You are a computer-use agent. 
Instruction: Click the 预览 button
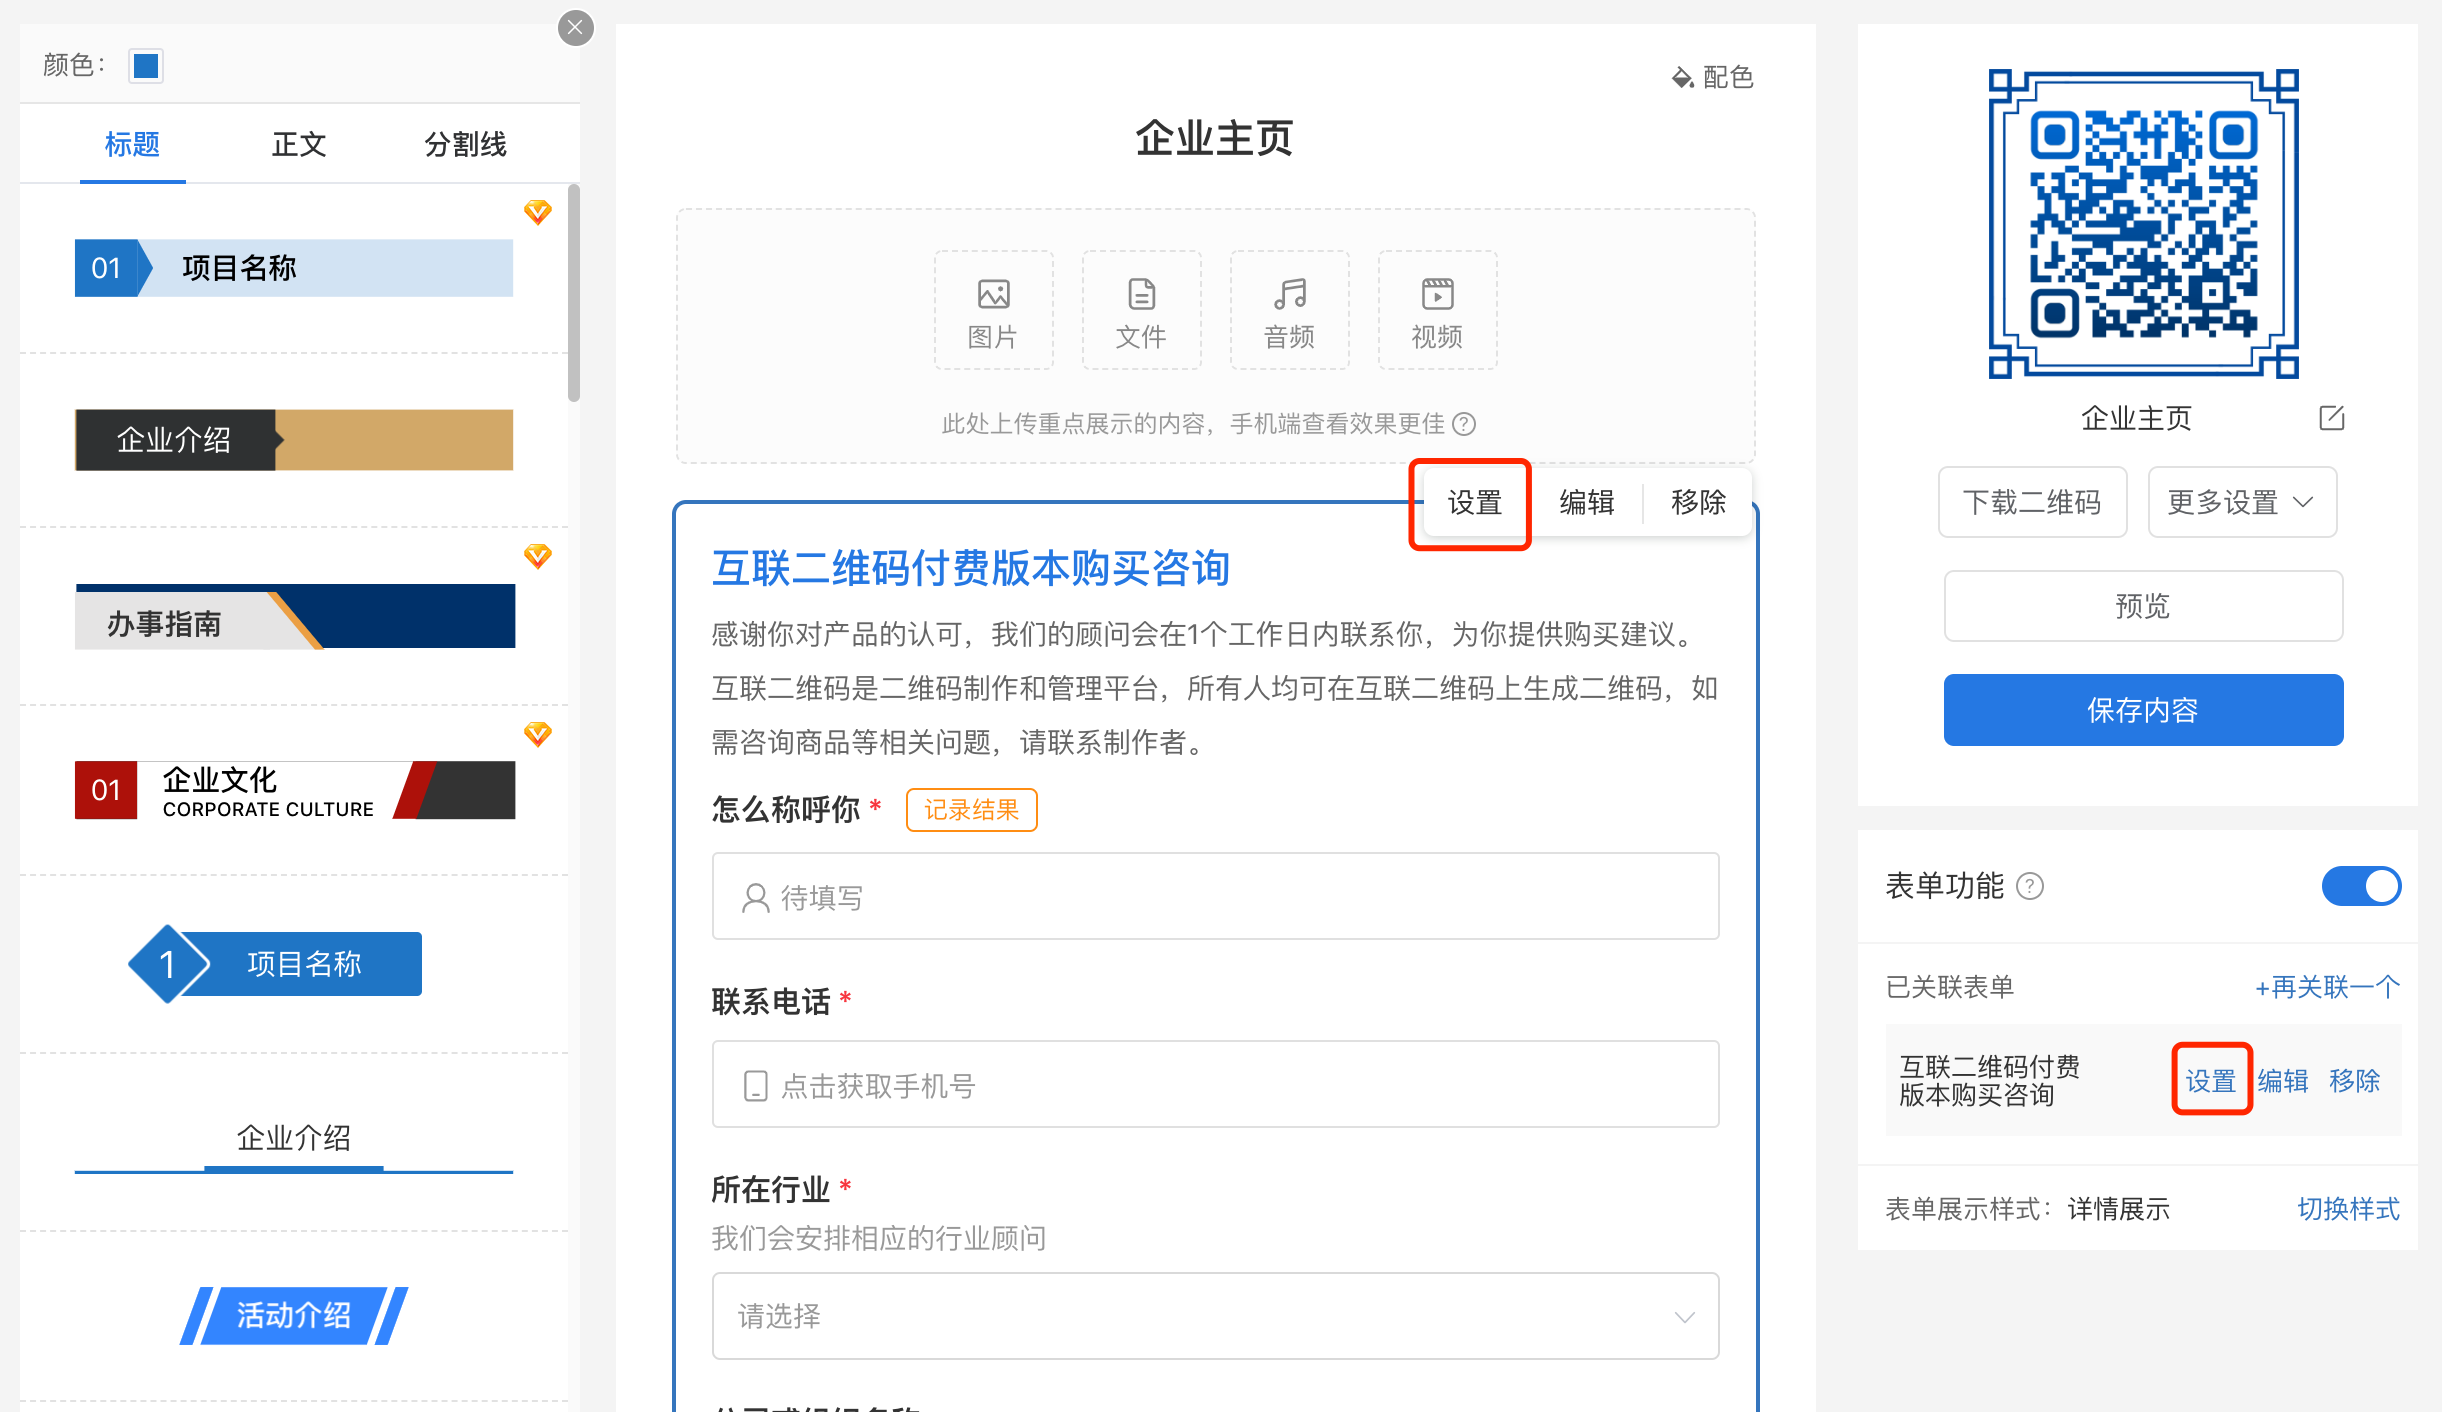2143,606
